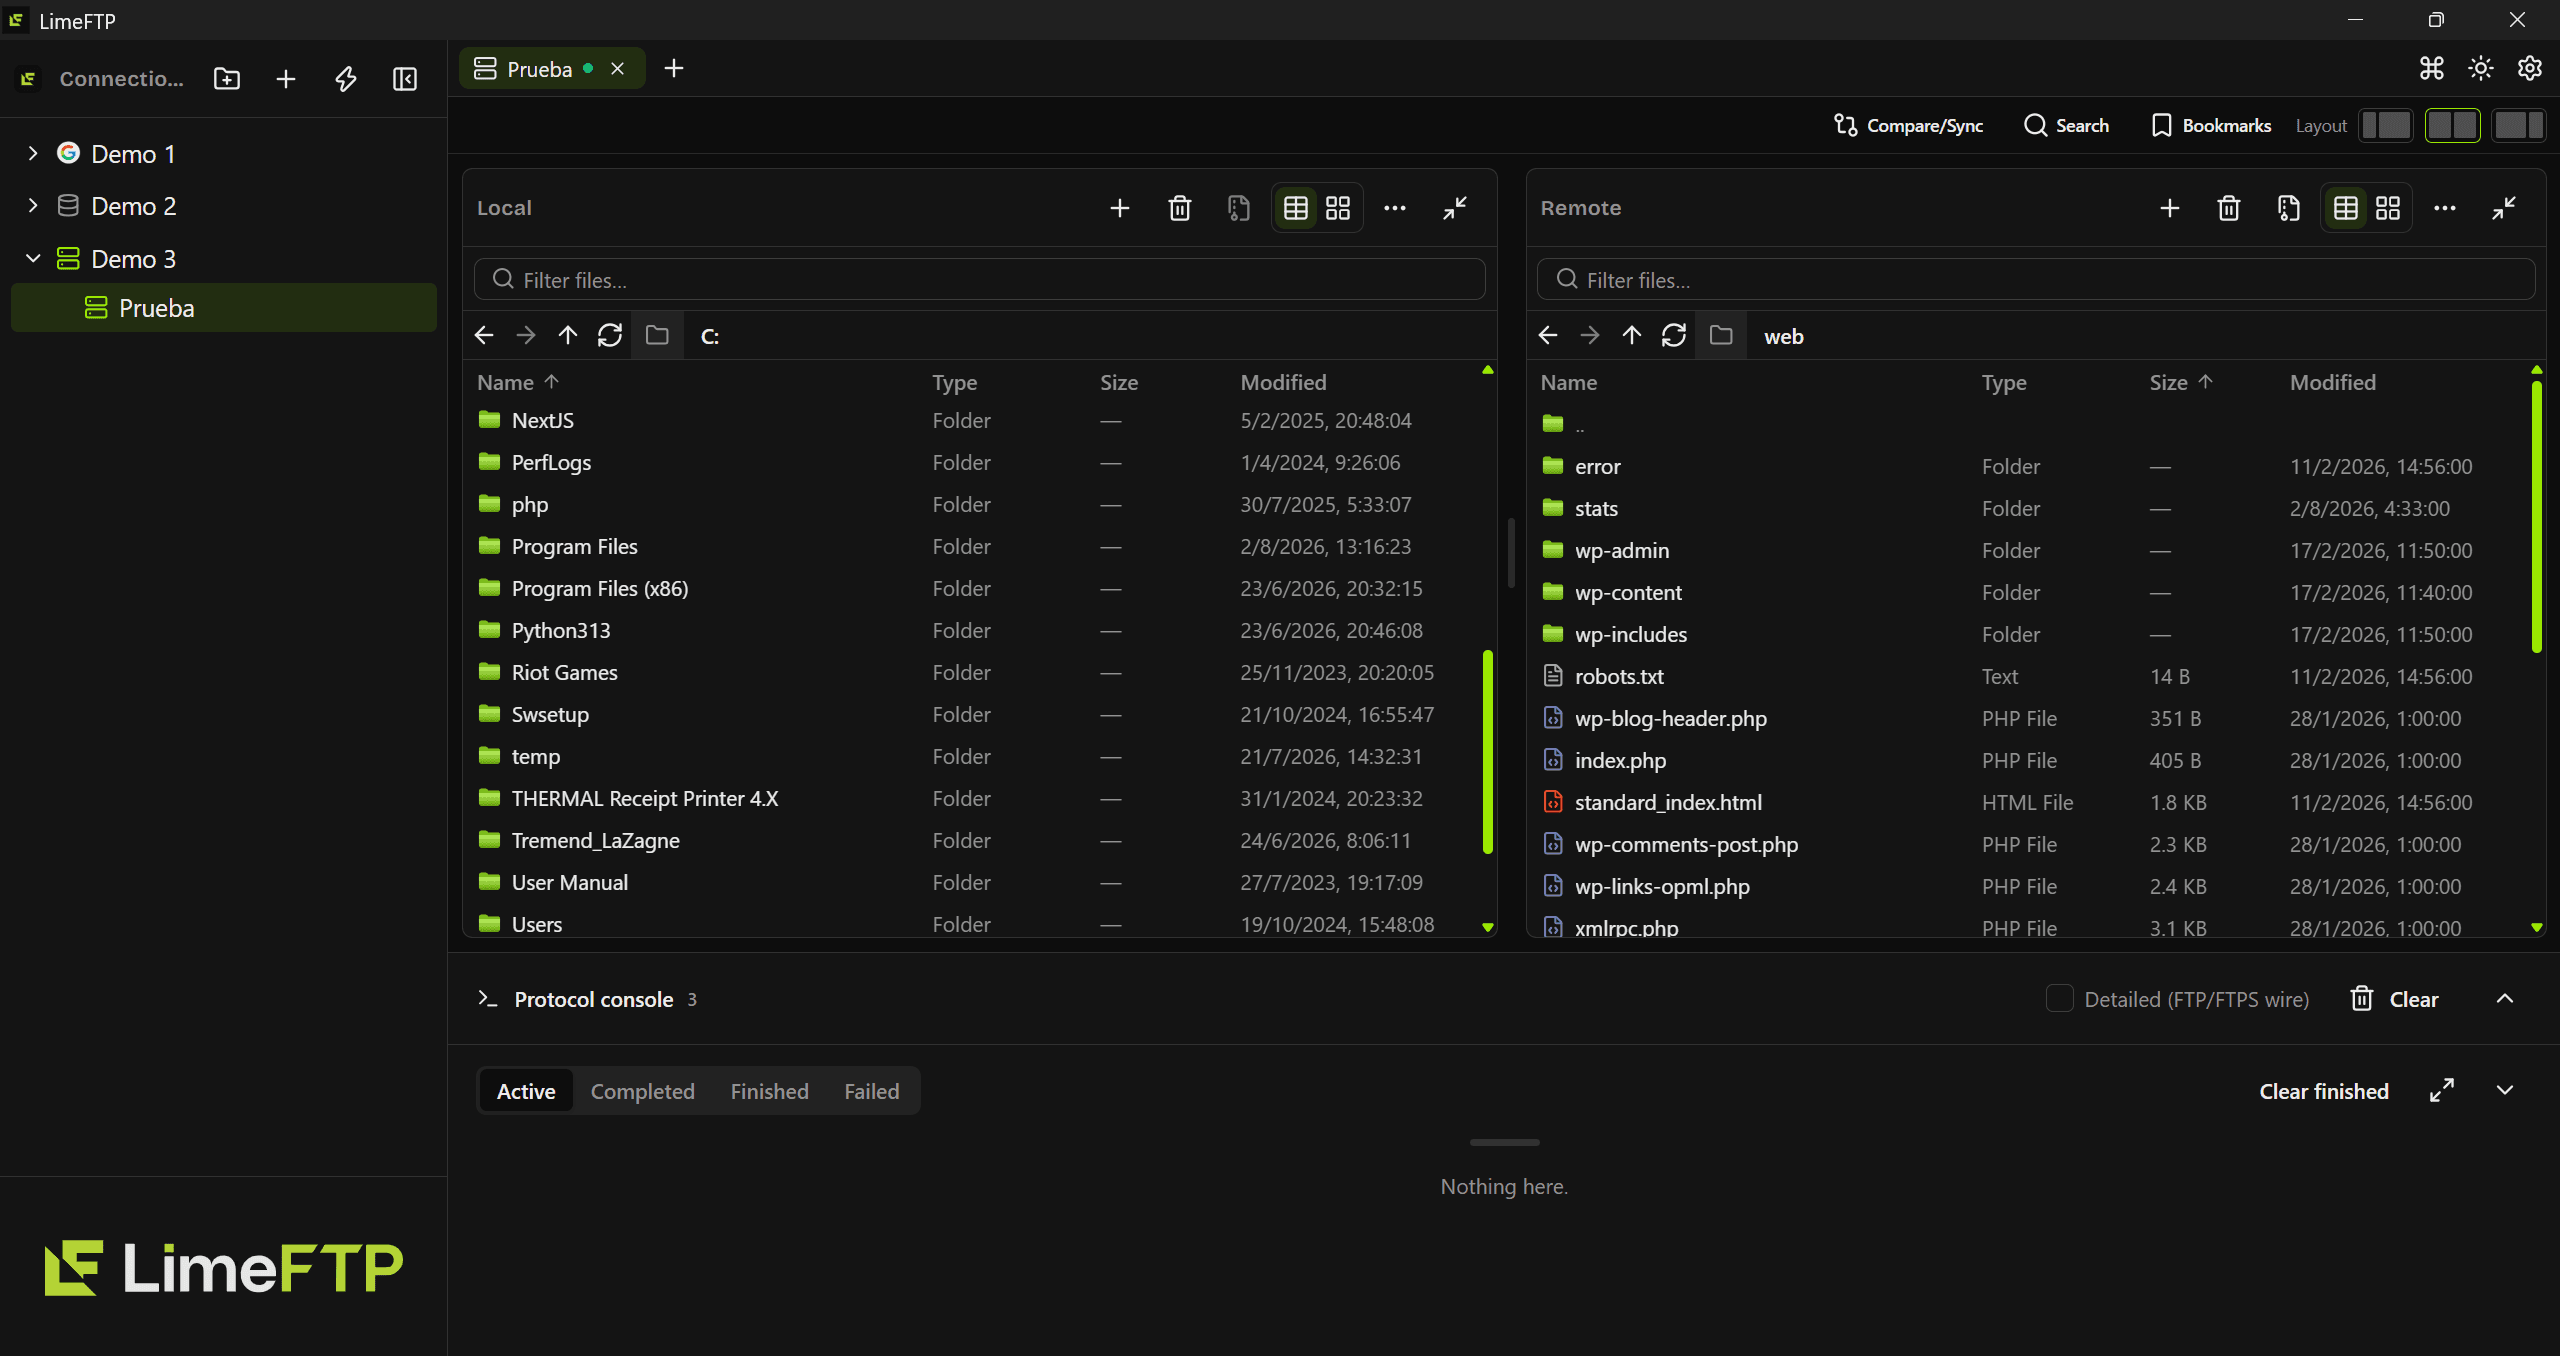The width and height of the screenshot is (2560, 1356).
Task: Go back in Remote pane navigation
Action: click(1548, 335)
